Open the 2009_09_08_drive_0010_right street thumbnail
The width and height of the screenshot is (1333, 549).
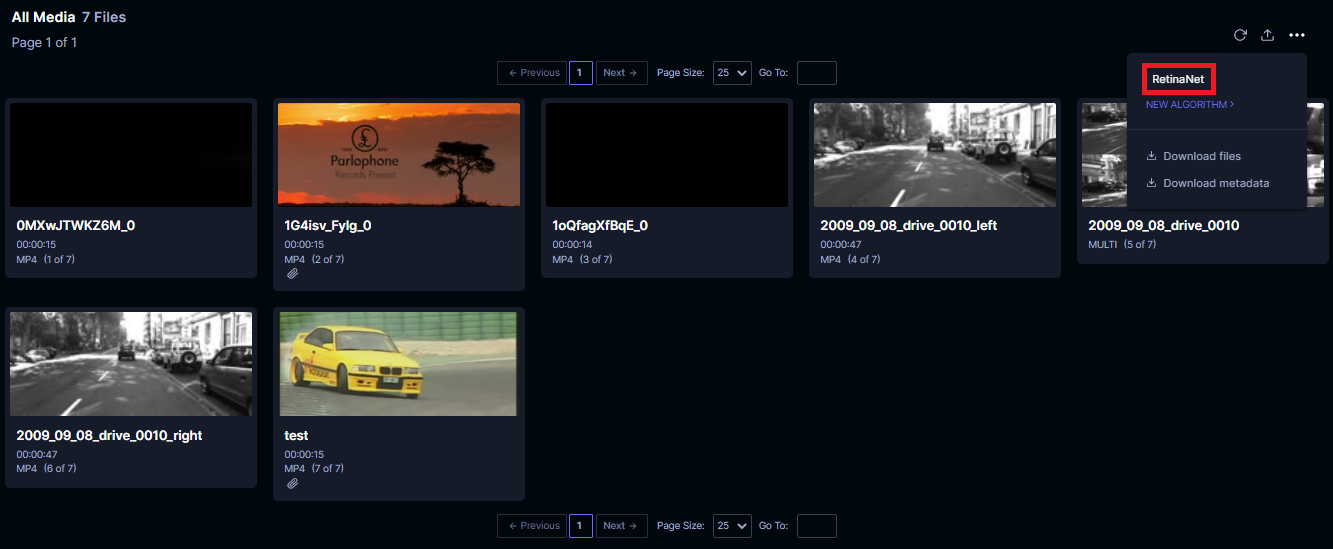click(x=131, y=364)
